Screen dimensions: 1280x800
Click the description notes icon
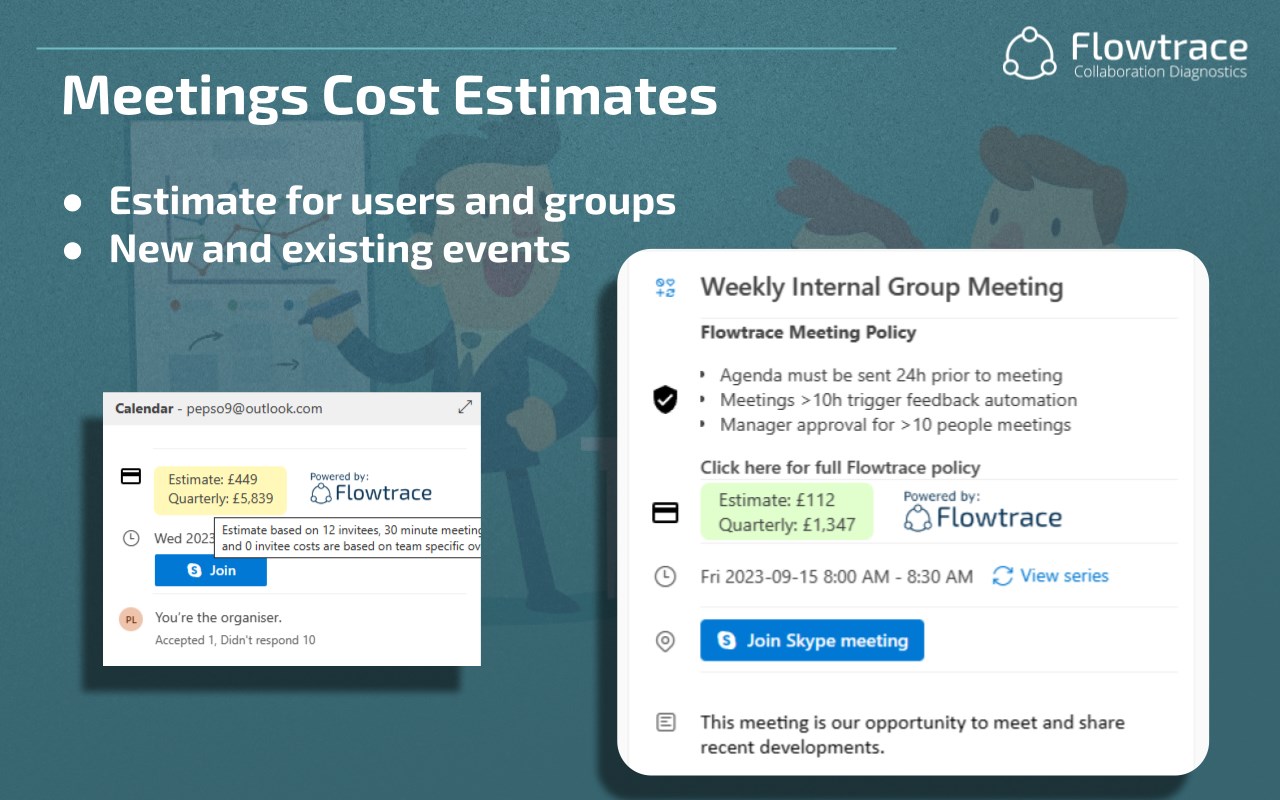click(x=665, y=722)
